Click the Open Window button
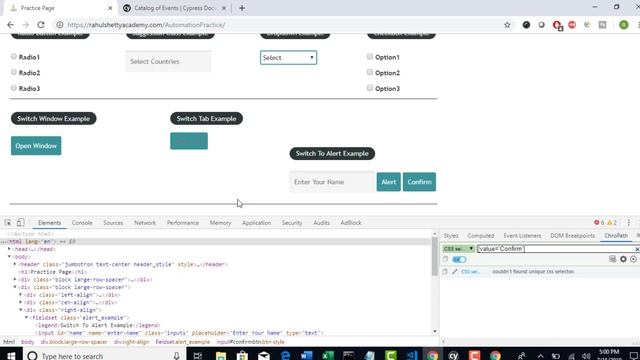640x360 pixels. click(x=36, y=146)
